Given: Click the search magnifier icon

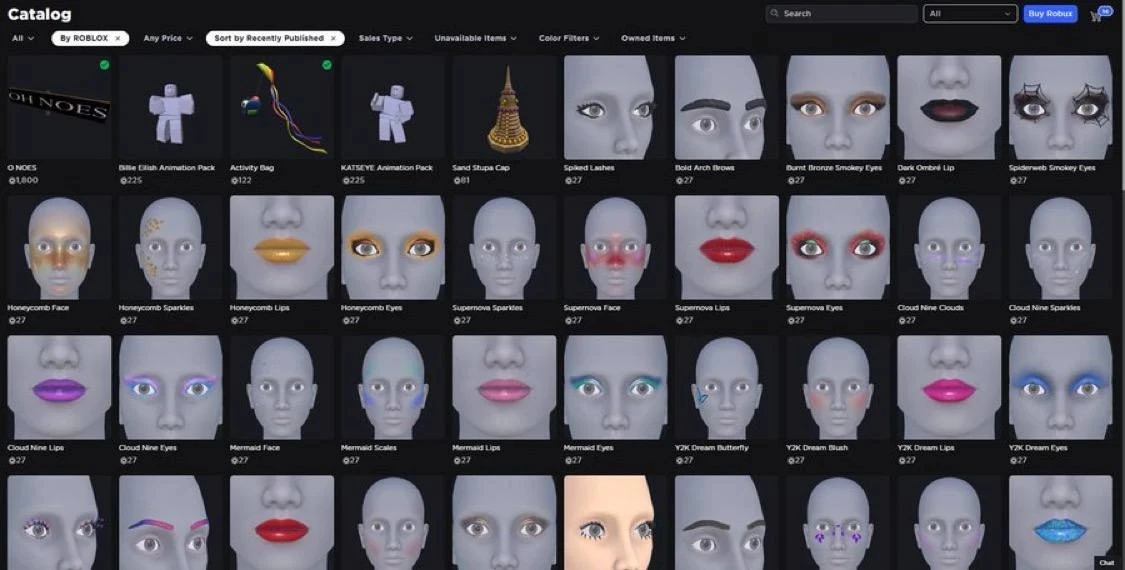Looking at the screenshot, I should (x=774, y=14).
